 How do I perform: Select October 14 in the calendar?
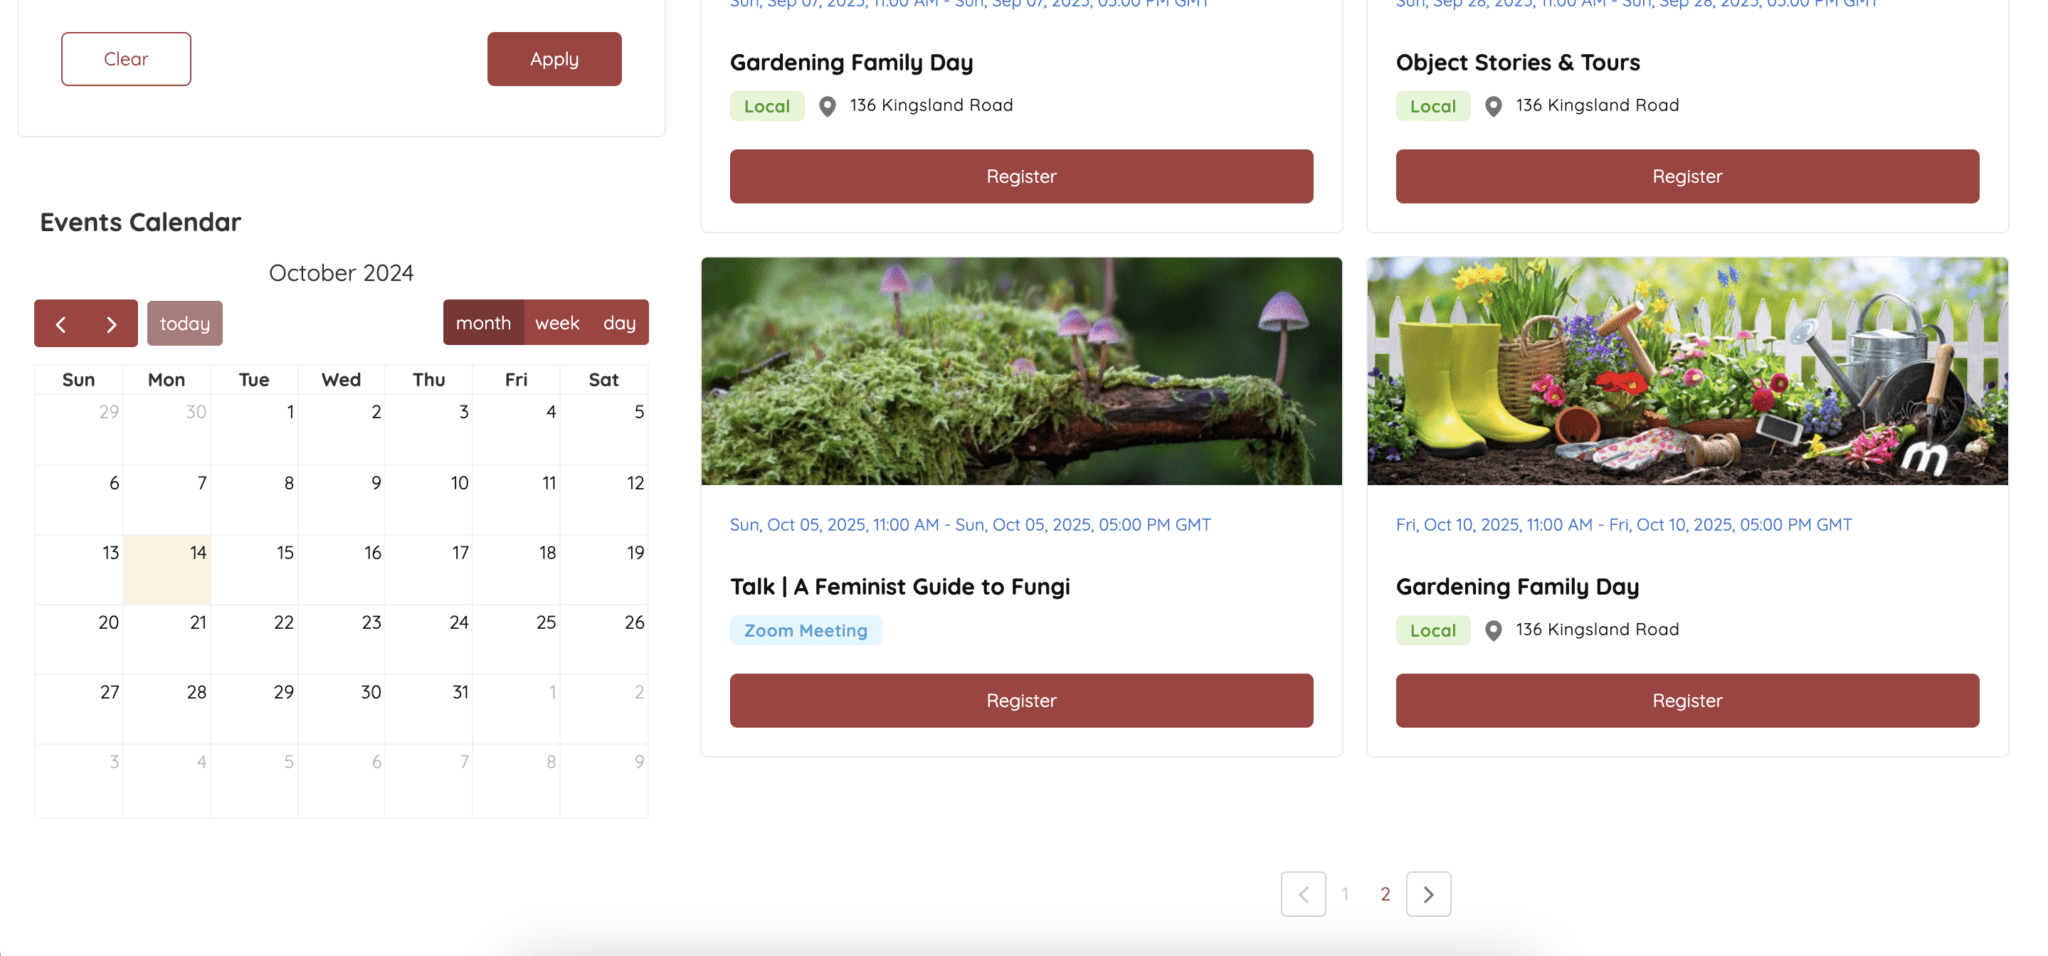[167, 568]
